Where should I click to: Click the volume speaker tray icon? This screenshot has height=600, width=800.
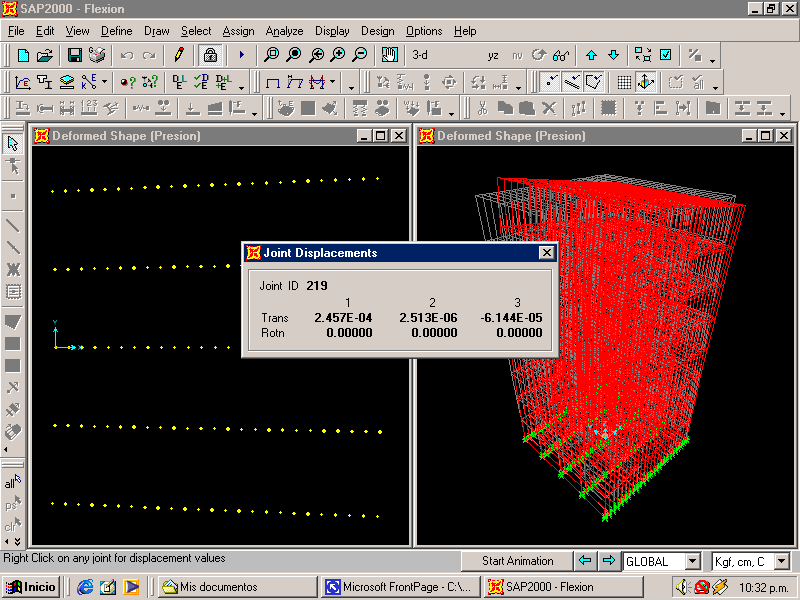pos(683,587)
